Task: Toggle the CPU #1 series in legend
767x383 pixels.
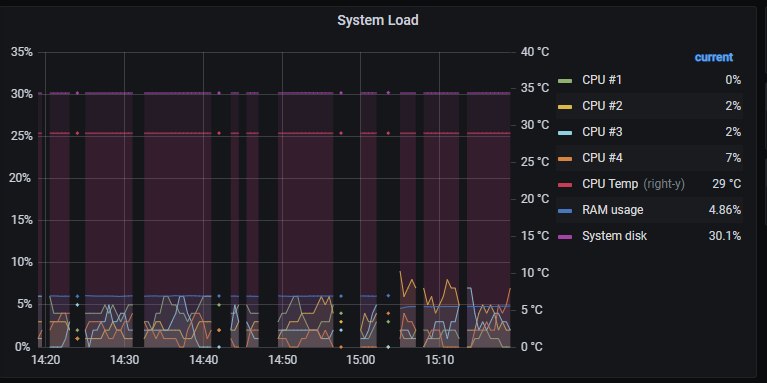Action: (602, 80)
